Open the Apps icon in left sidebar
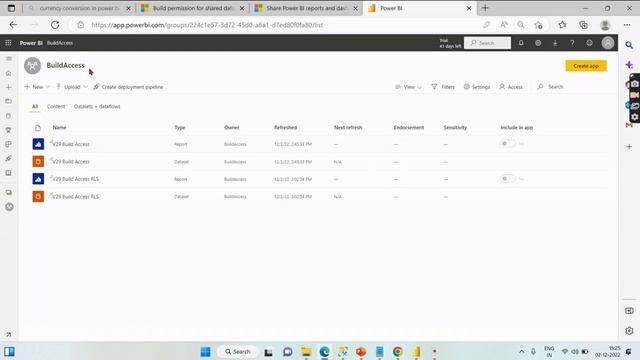 [x=9, y=144]
